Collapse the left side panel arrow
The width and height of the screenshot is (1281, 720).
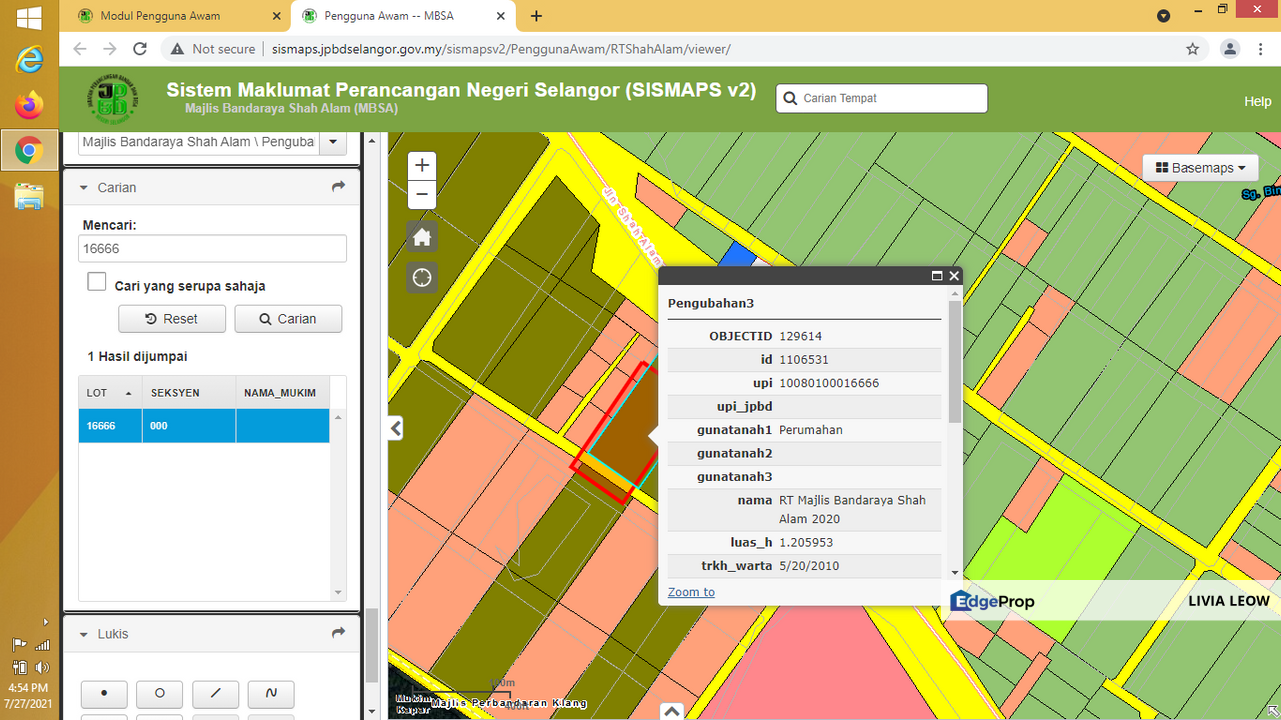[x=396, y=428]
